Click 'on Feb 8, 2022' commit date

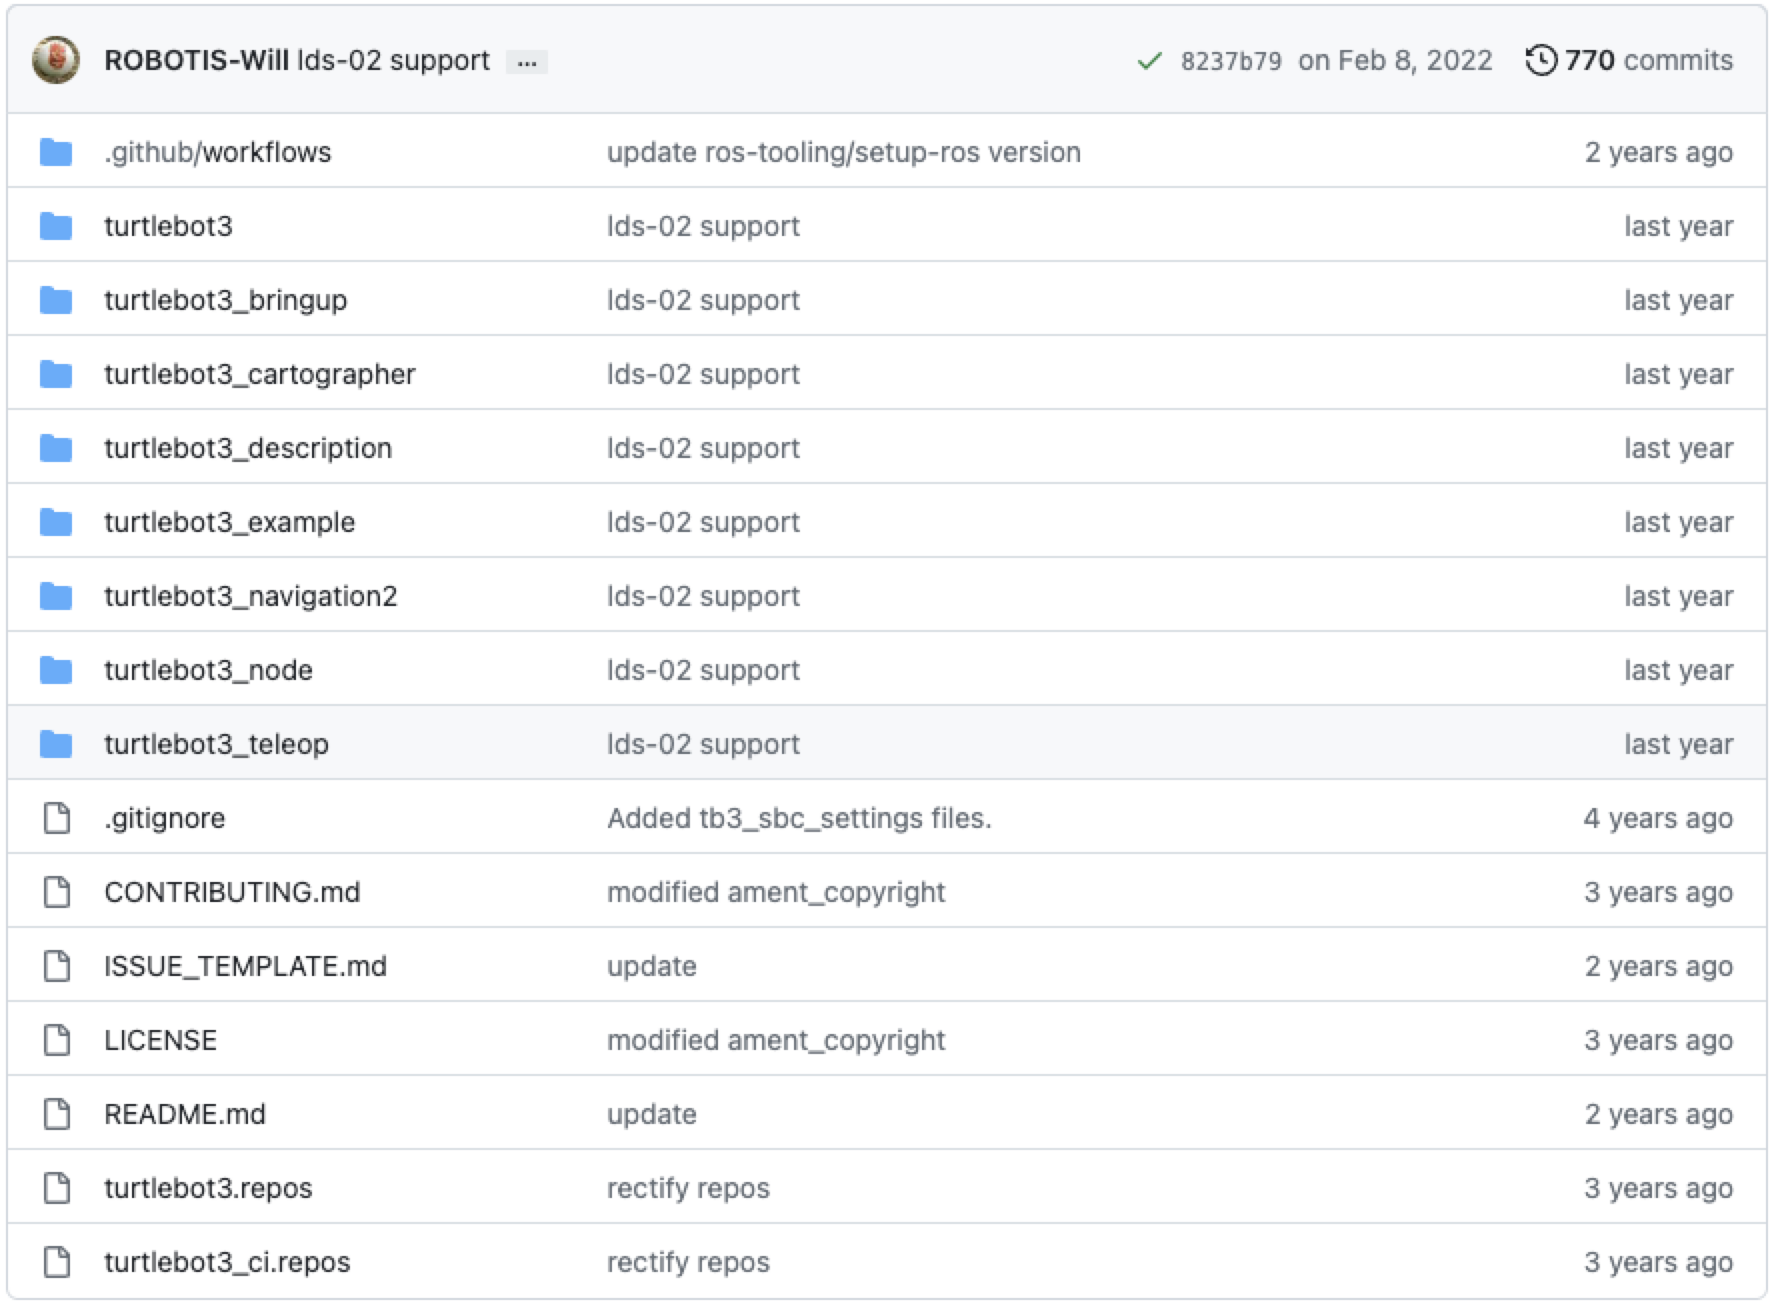coord(1395,60)
